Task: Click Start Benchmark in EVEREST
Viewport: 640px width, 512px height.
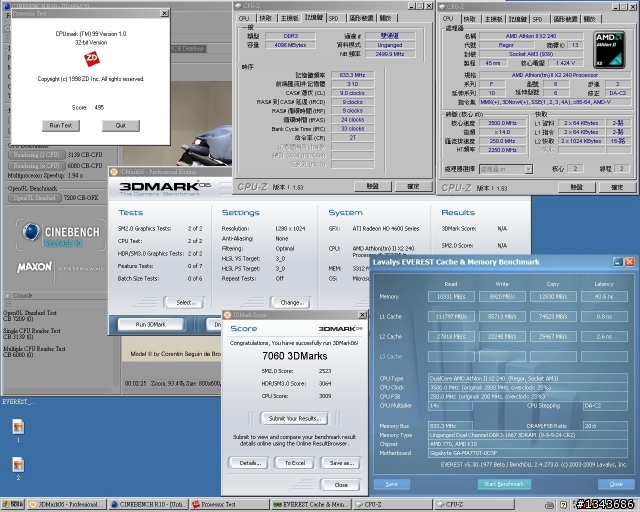Action: [504, 484]
